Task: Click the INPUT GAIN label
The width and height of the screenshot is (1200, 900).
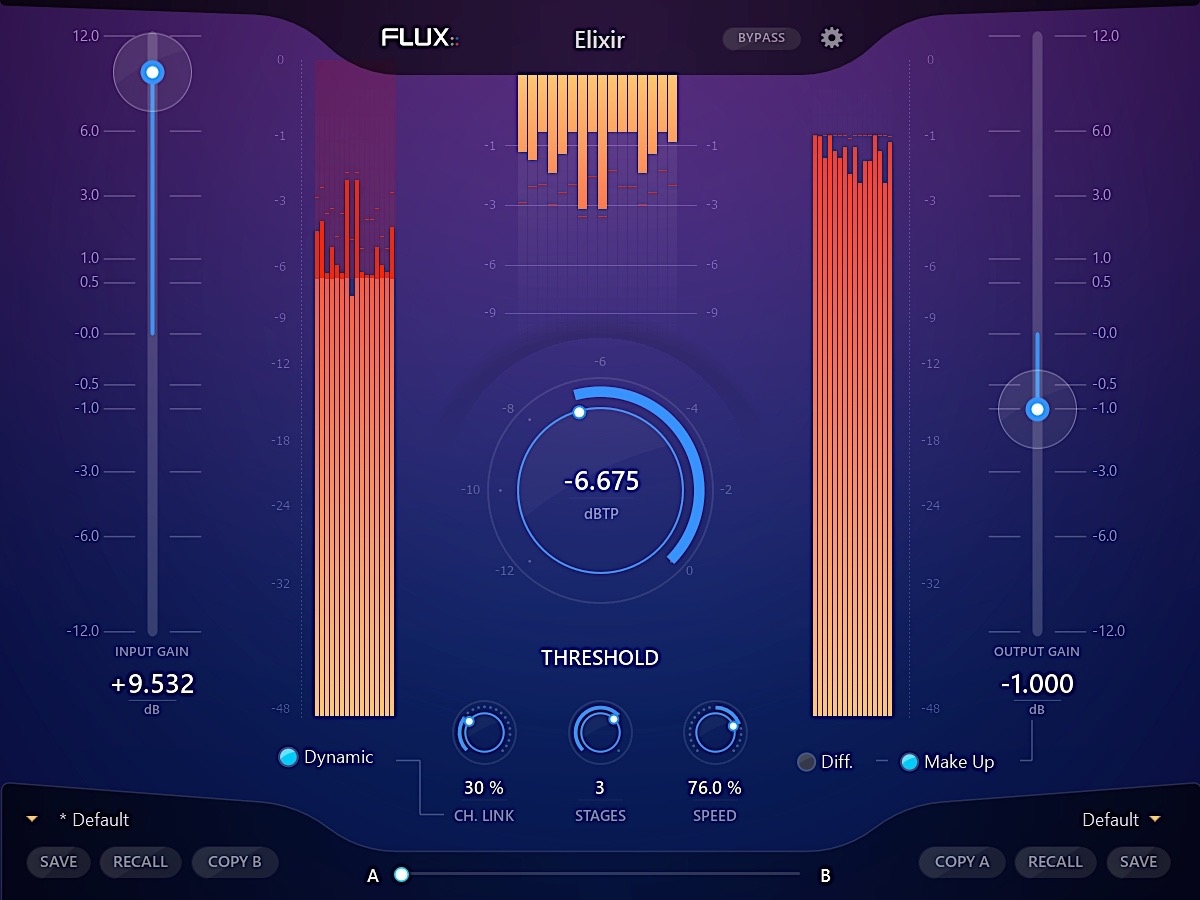Action: point(152,651)
